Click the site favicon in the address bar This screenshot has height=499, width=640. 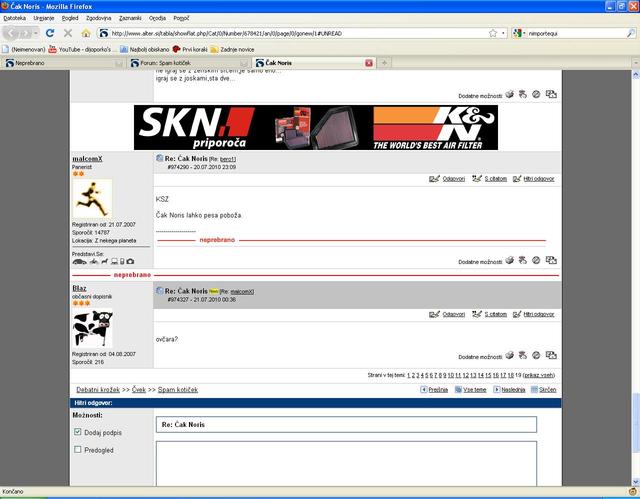(x=104, y=33)
